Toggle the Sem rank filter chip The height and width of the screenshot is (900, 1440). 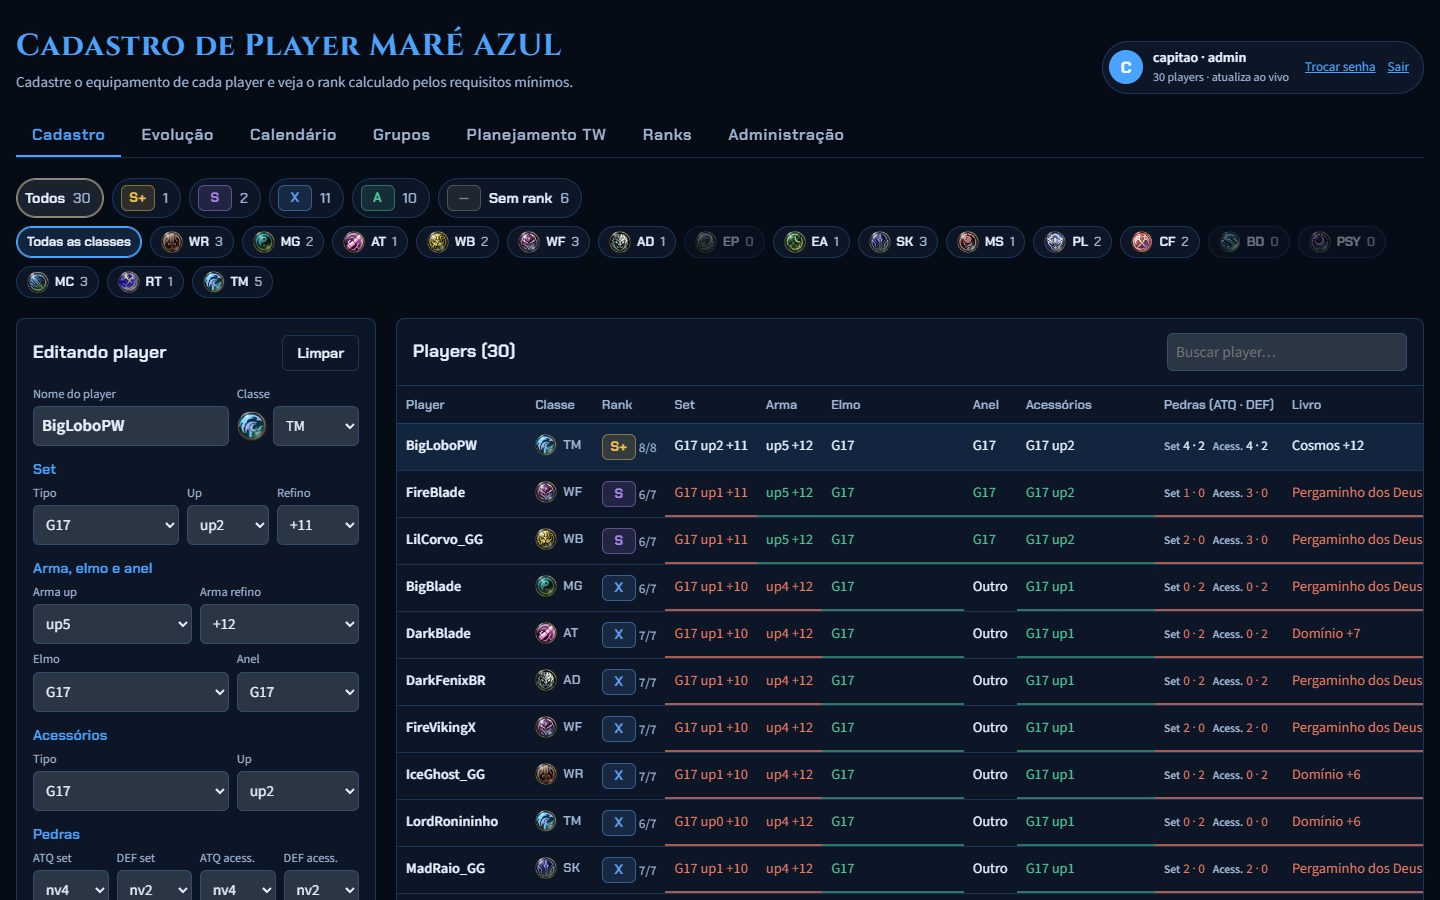click(x=509, y=198)
